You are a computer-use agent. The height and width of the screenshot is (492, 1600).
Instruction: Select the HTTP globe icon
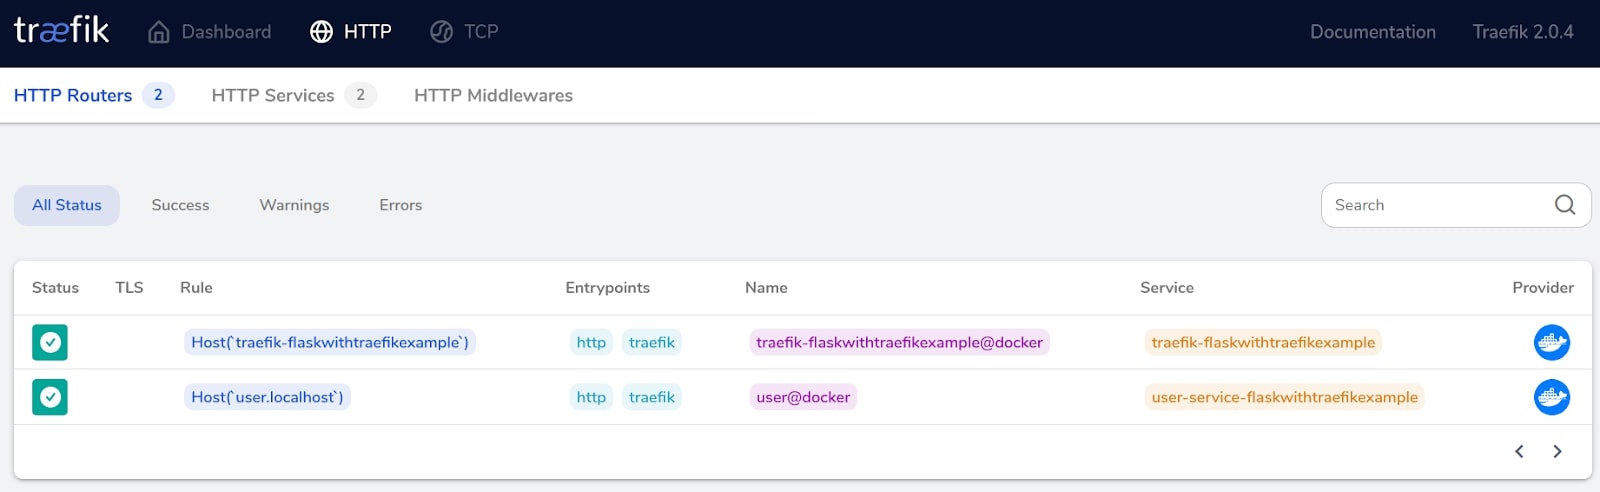tap(321, 32)
